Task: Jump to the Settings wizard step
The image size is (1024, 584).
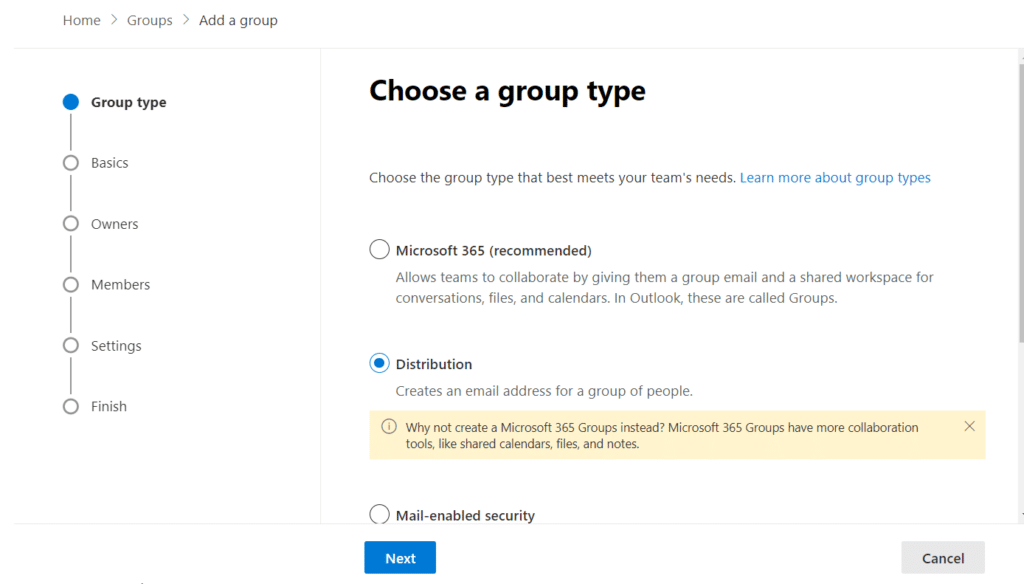Action: tap(116, 346)
